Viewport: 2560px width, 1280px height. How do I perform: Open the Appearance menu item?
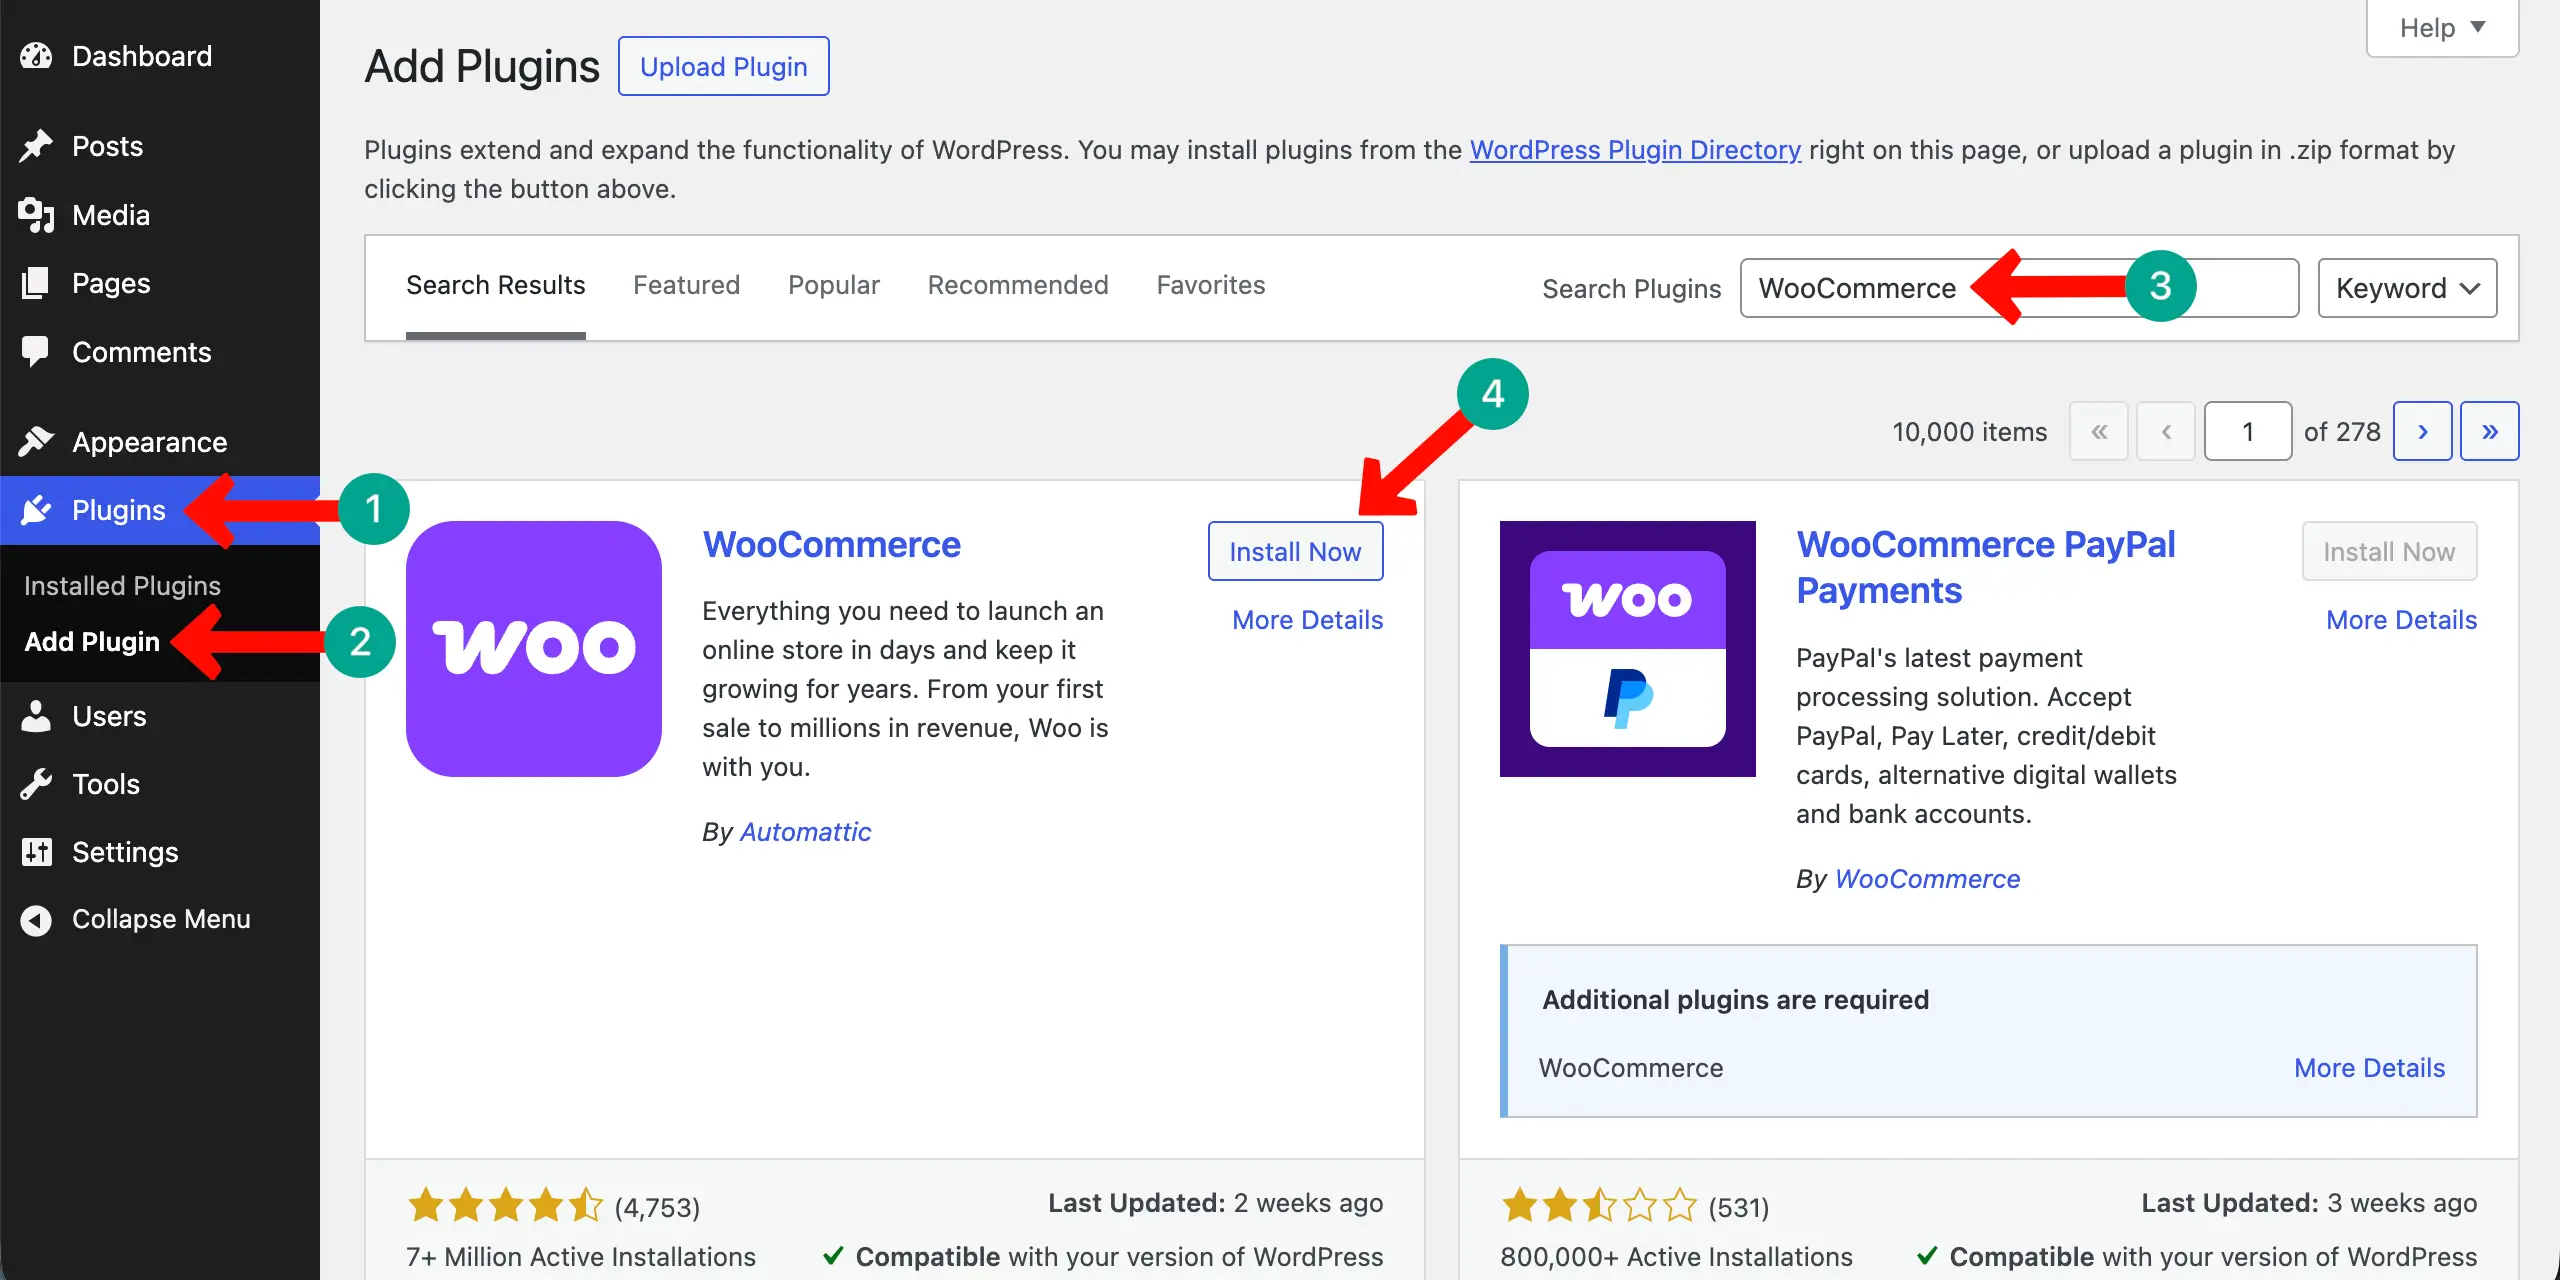tap(160, 441)
